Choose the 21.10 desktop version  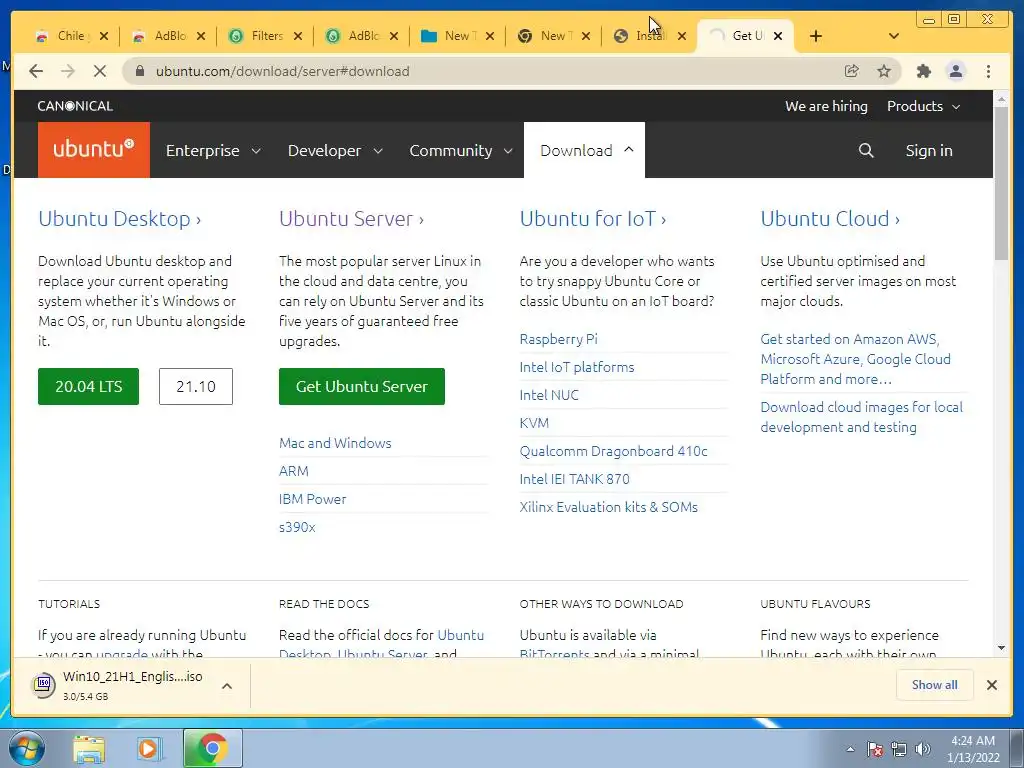(196, 387)
